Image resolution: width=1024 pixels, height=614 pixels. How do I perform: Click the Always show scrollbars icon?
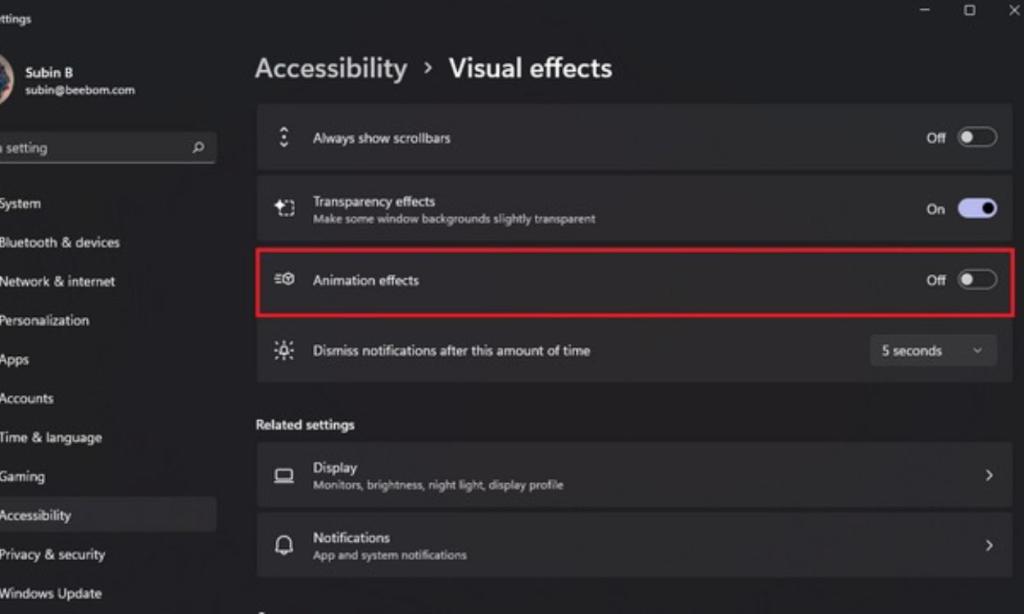(x=284, y=137)
